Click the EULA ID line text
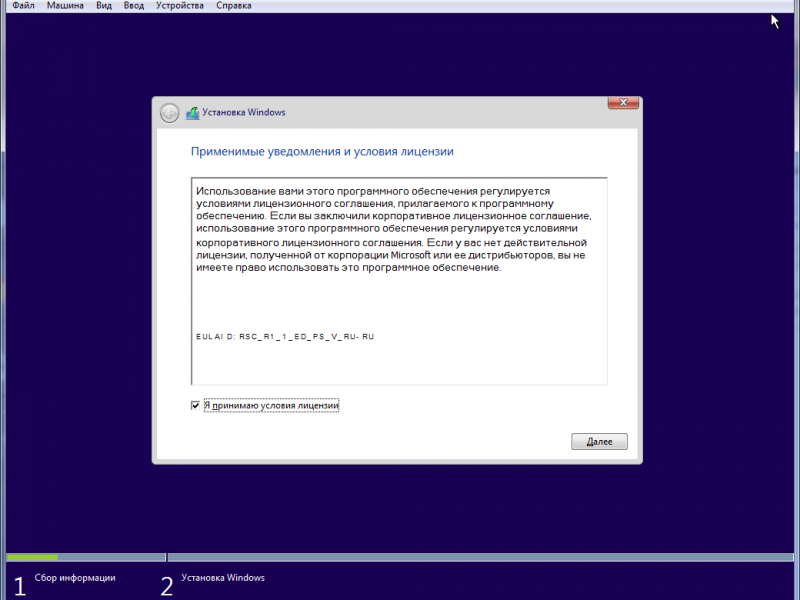 285,337
